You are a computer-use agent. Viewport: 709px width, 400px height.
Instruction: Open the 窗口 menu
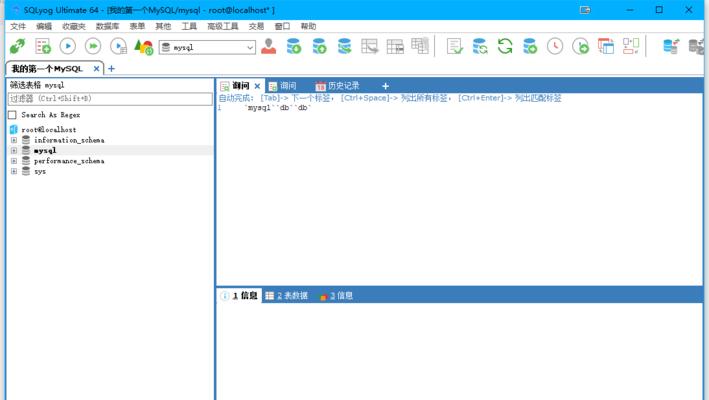pos(282,26)
